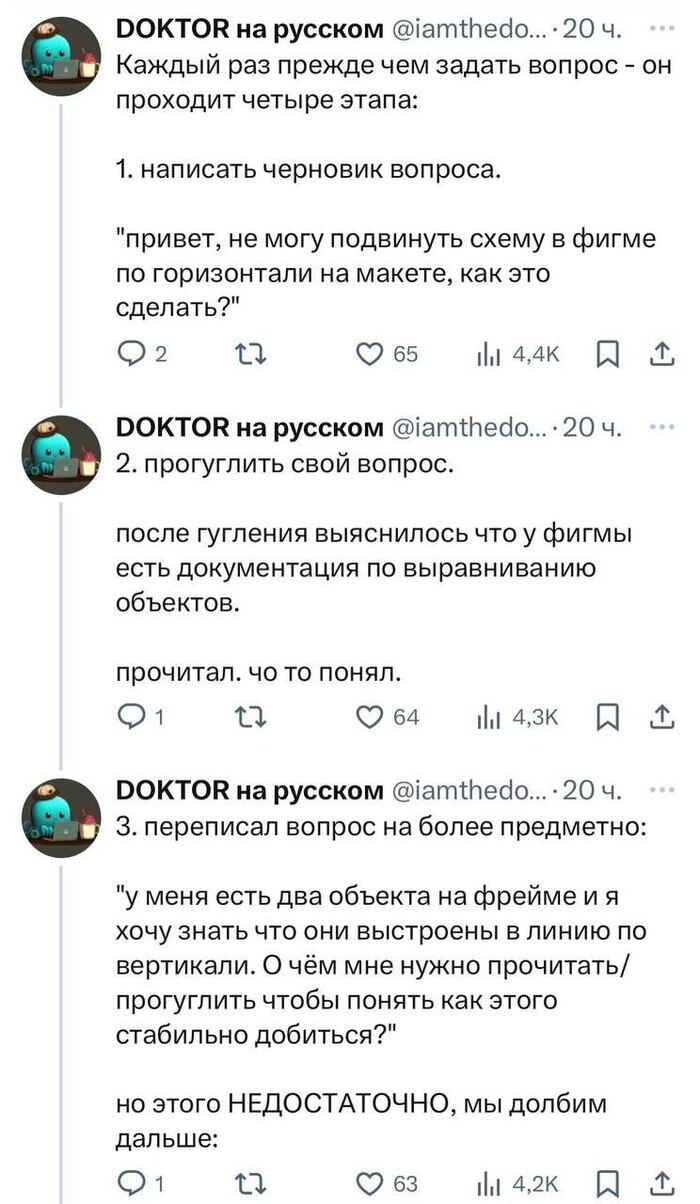Open the DOKTOR на русском profile name in the second tweet
This screenshot has height=1204, width=700.
(249, 429)
